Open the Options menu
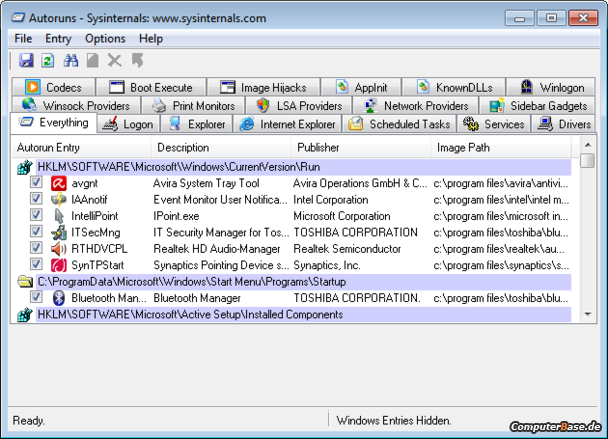 (x=105, y=38)
